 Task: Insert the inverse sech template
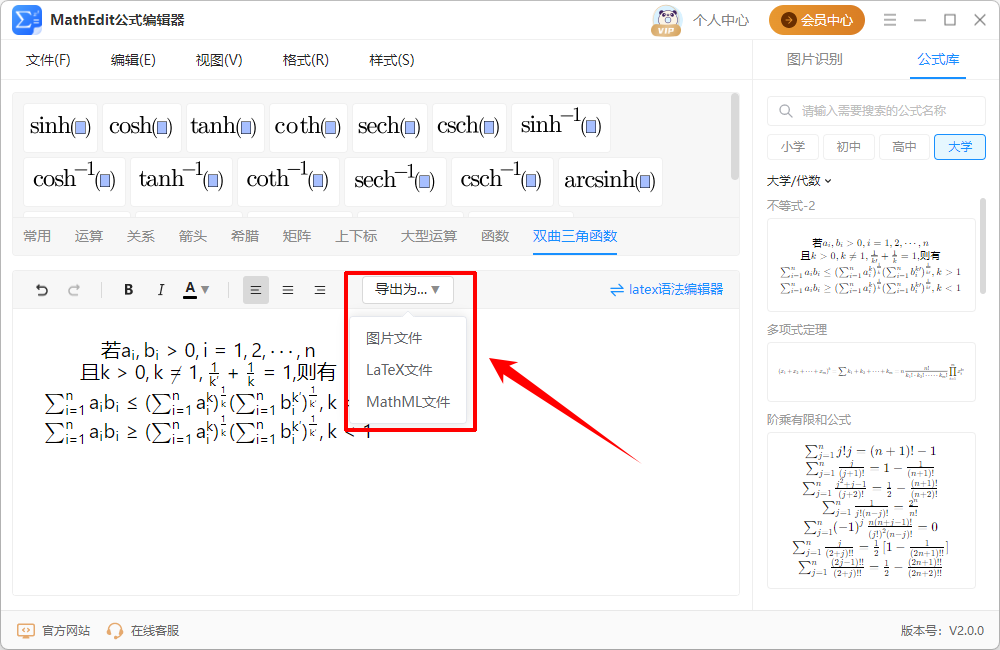tap(395, 182)
